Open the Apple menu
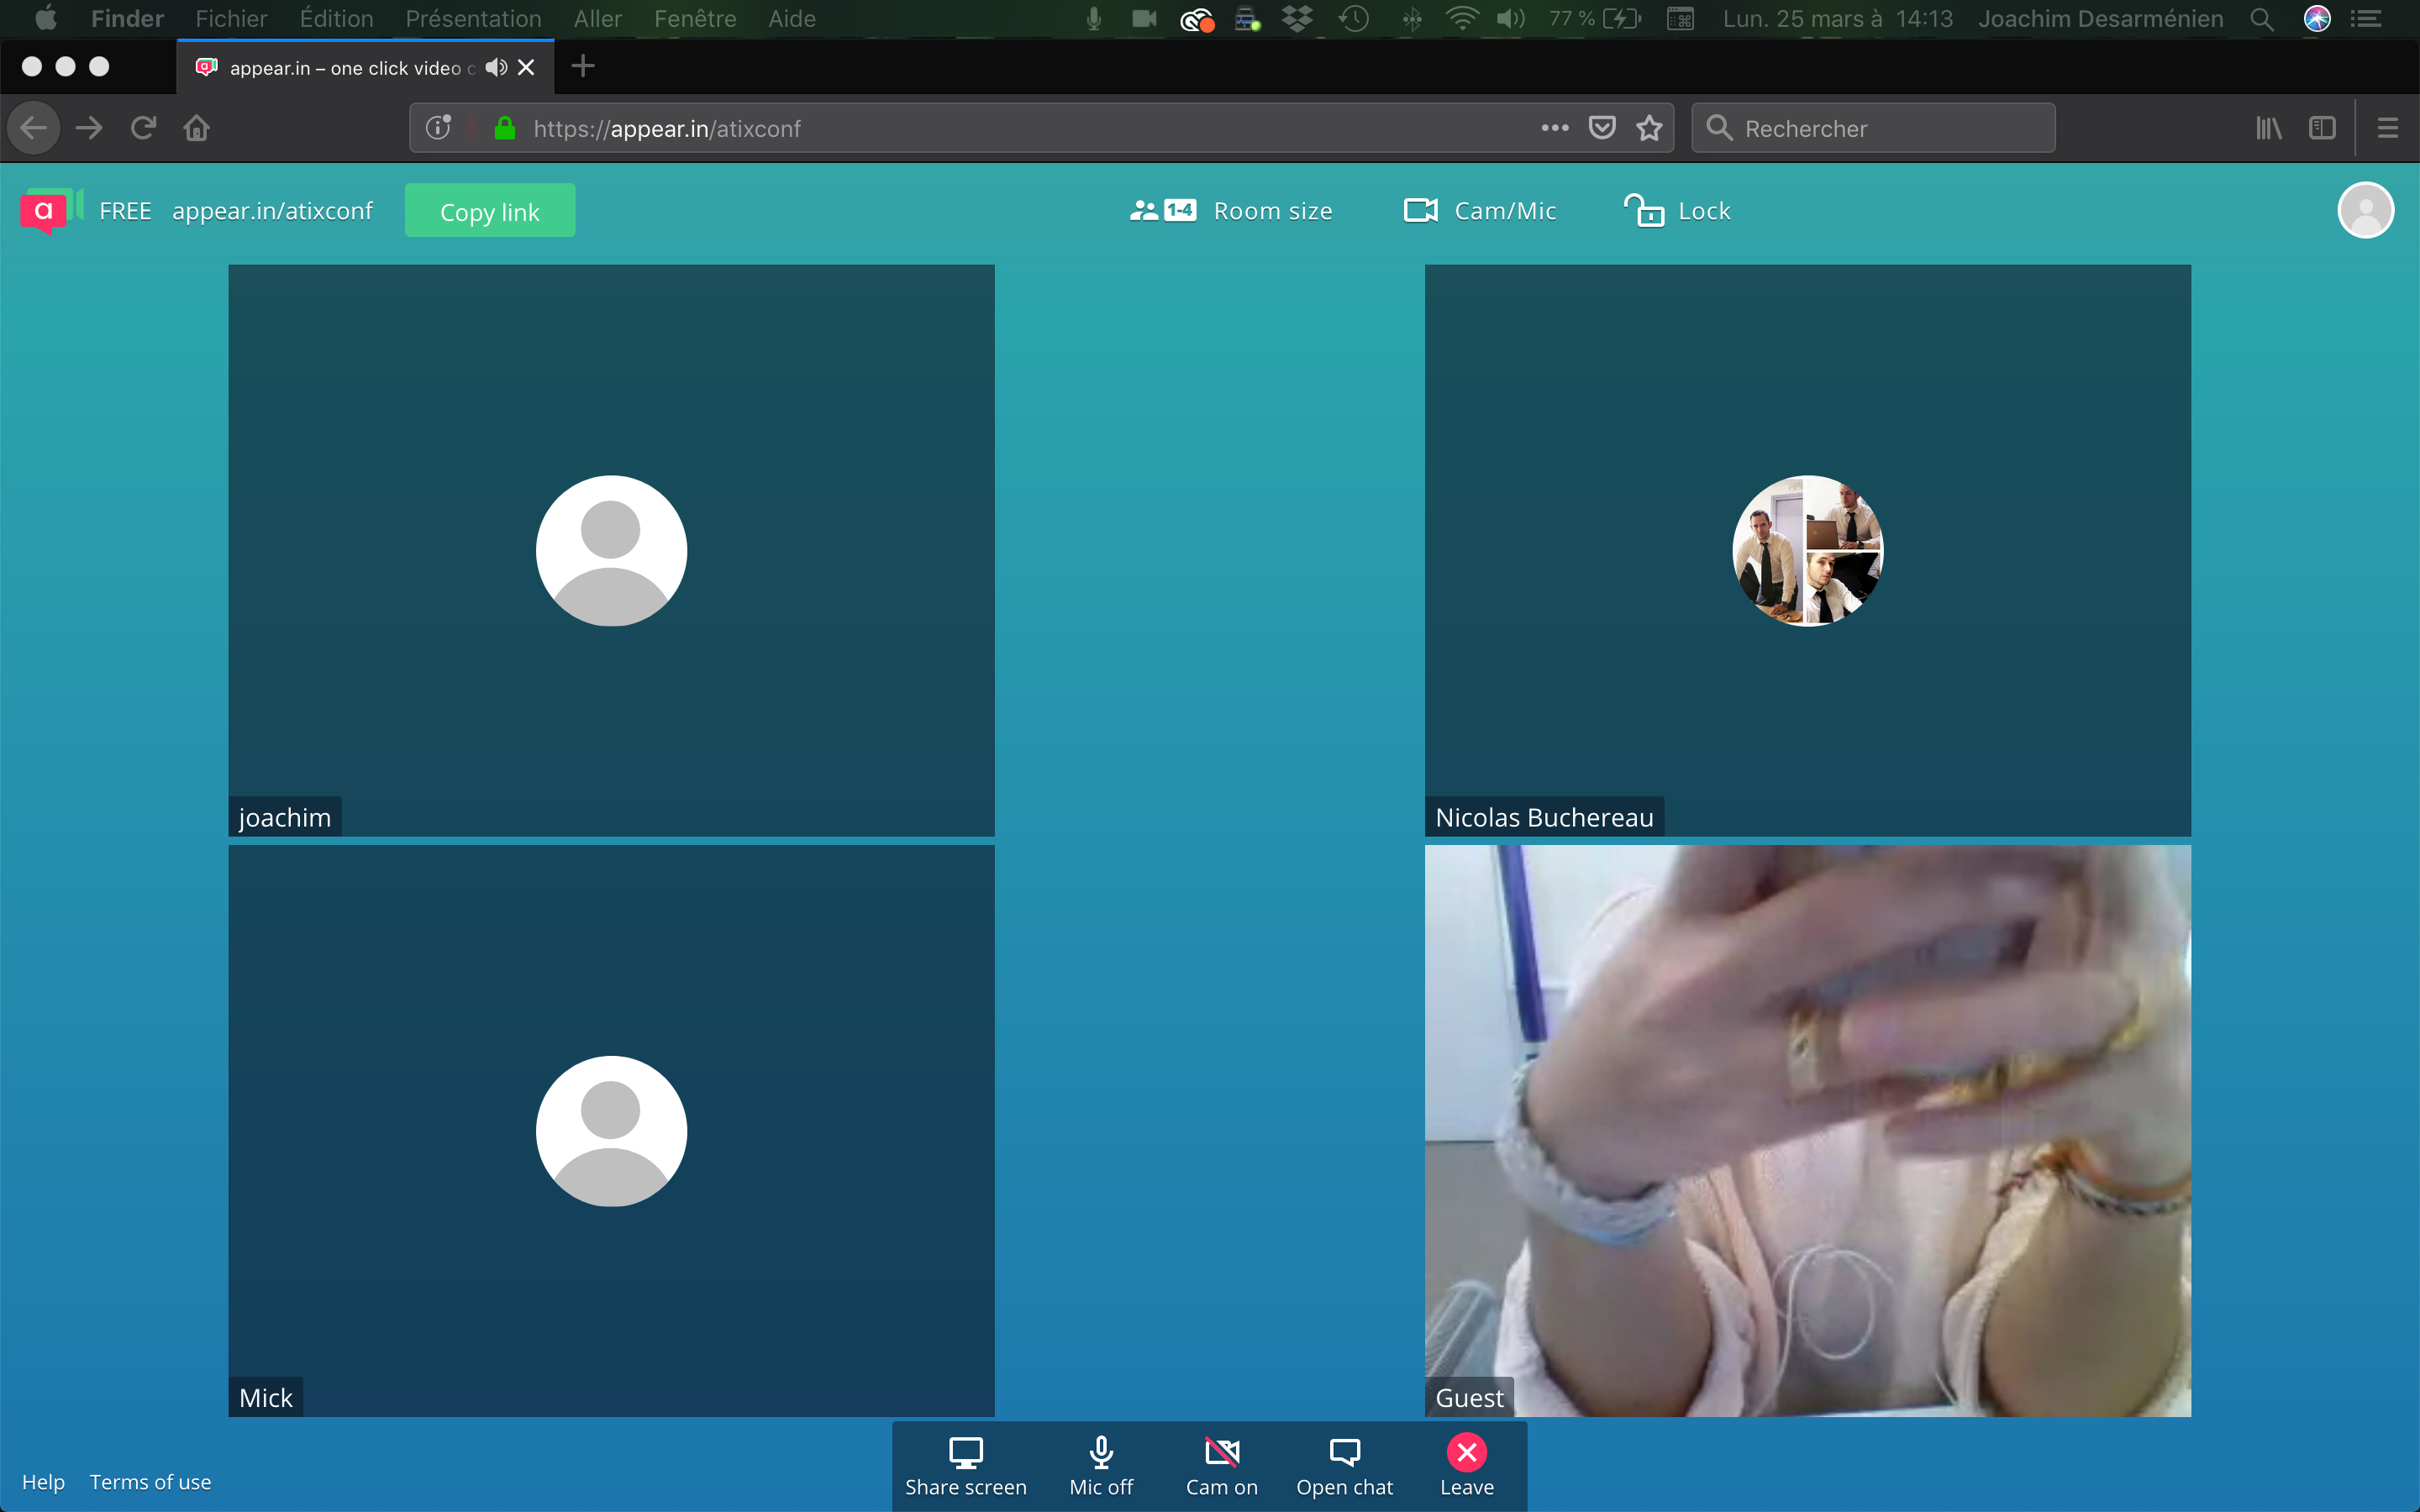 coord(45,18)
